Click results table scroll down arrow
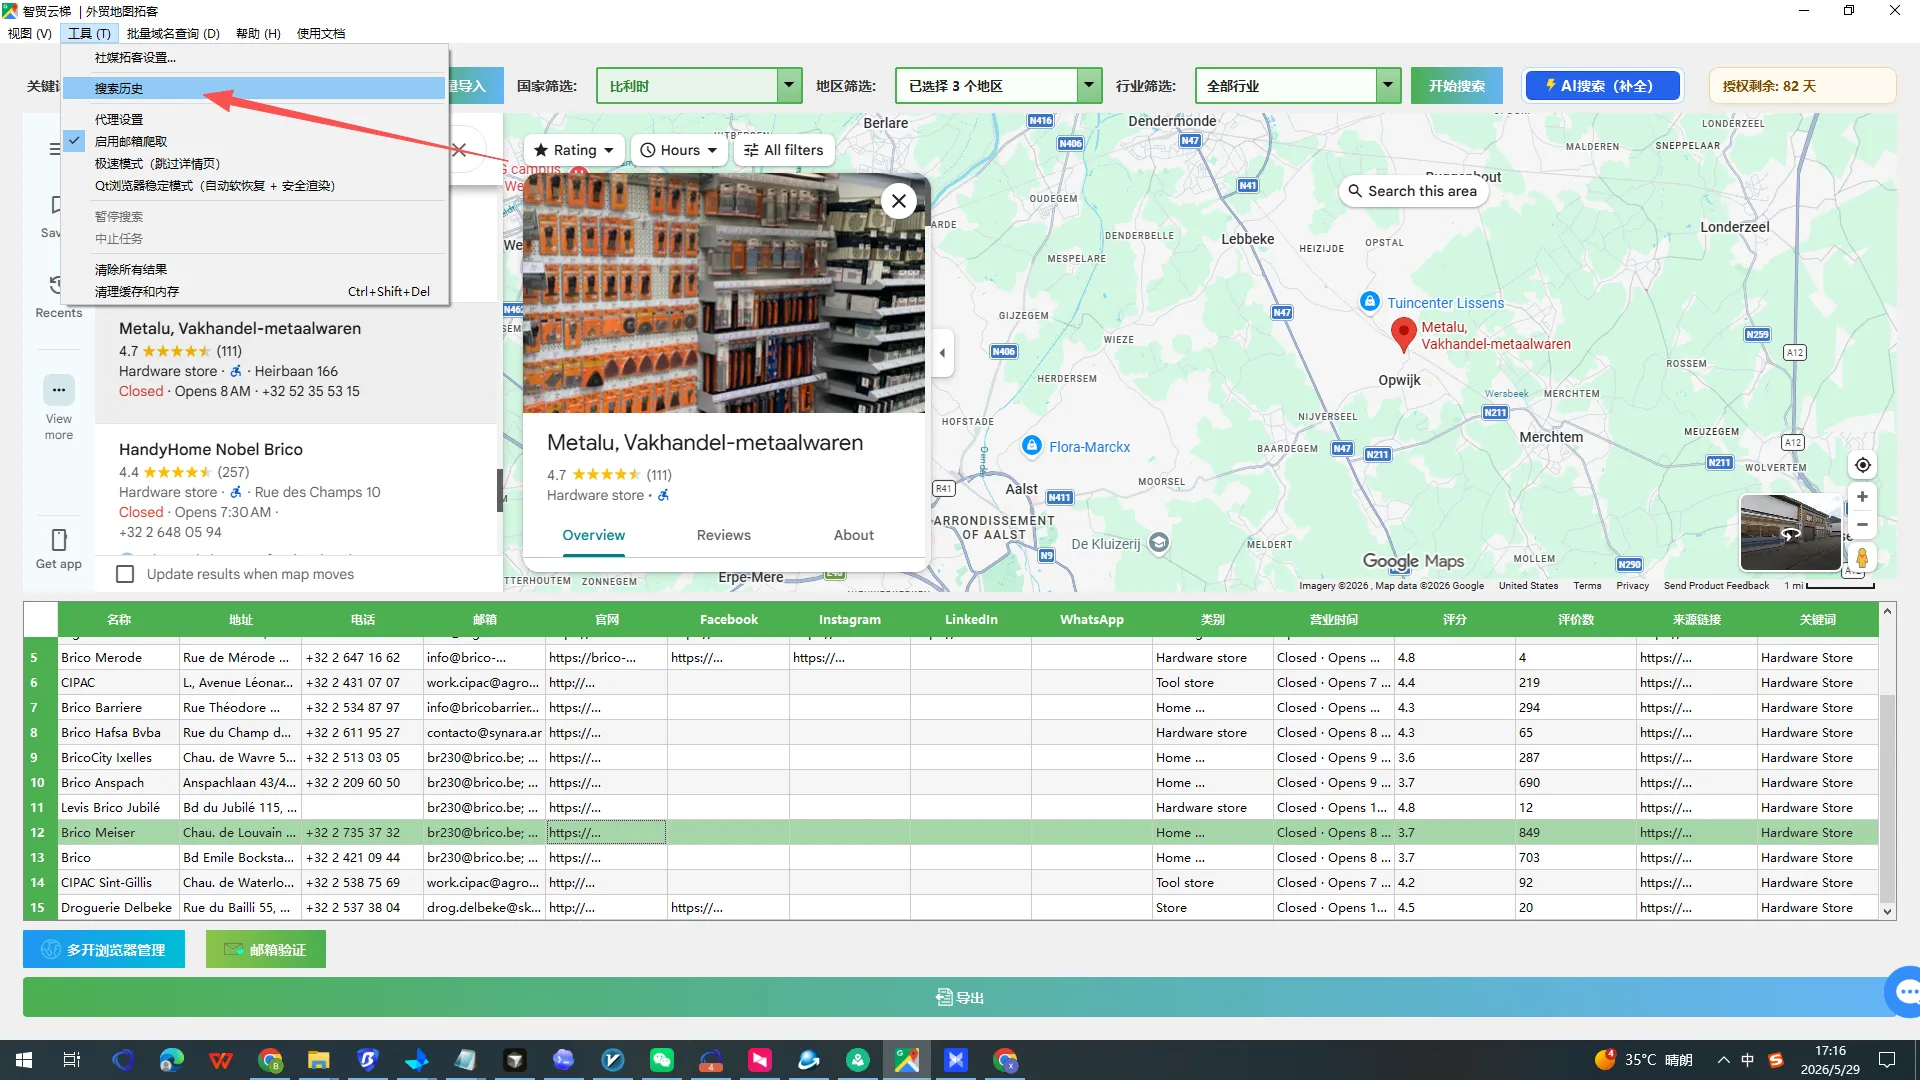Viewport: 1920px width, 1080px height. click(x=1887, y=911)
